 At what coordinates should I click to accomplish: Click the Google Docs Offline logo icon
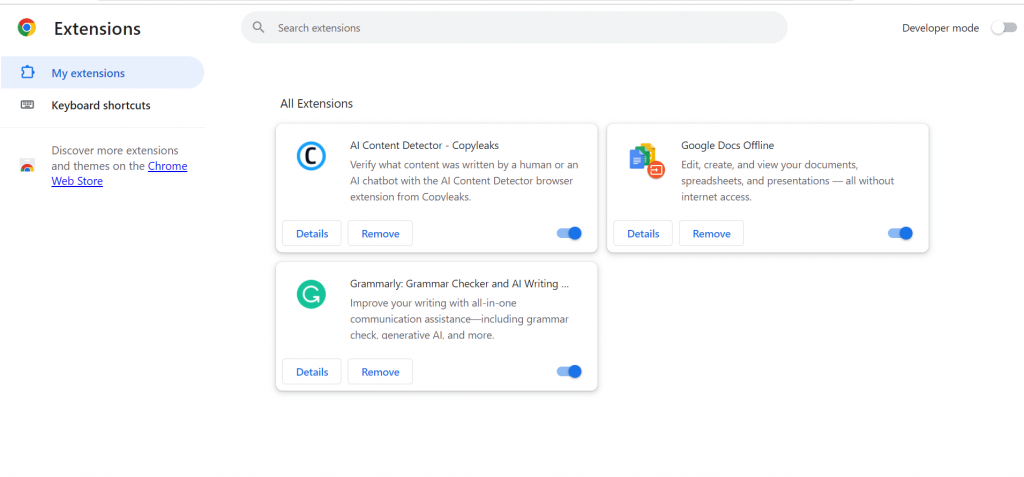[646, 161]
